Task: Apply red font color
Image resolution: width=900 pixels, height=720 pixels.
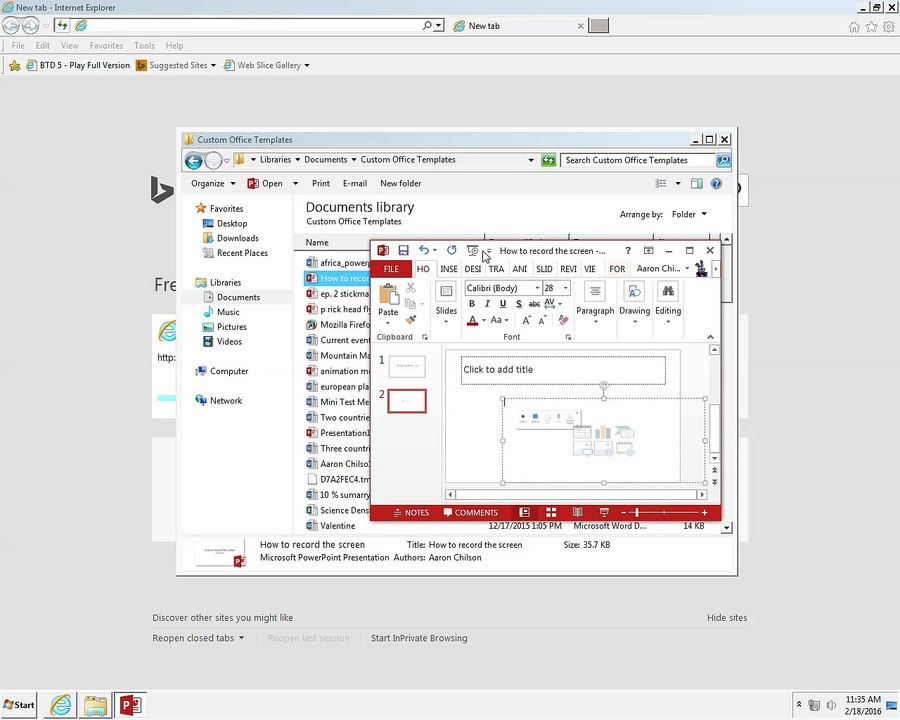Action: click(472, 320)
